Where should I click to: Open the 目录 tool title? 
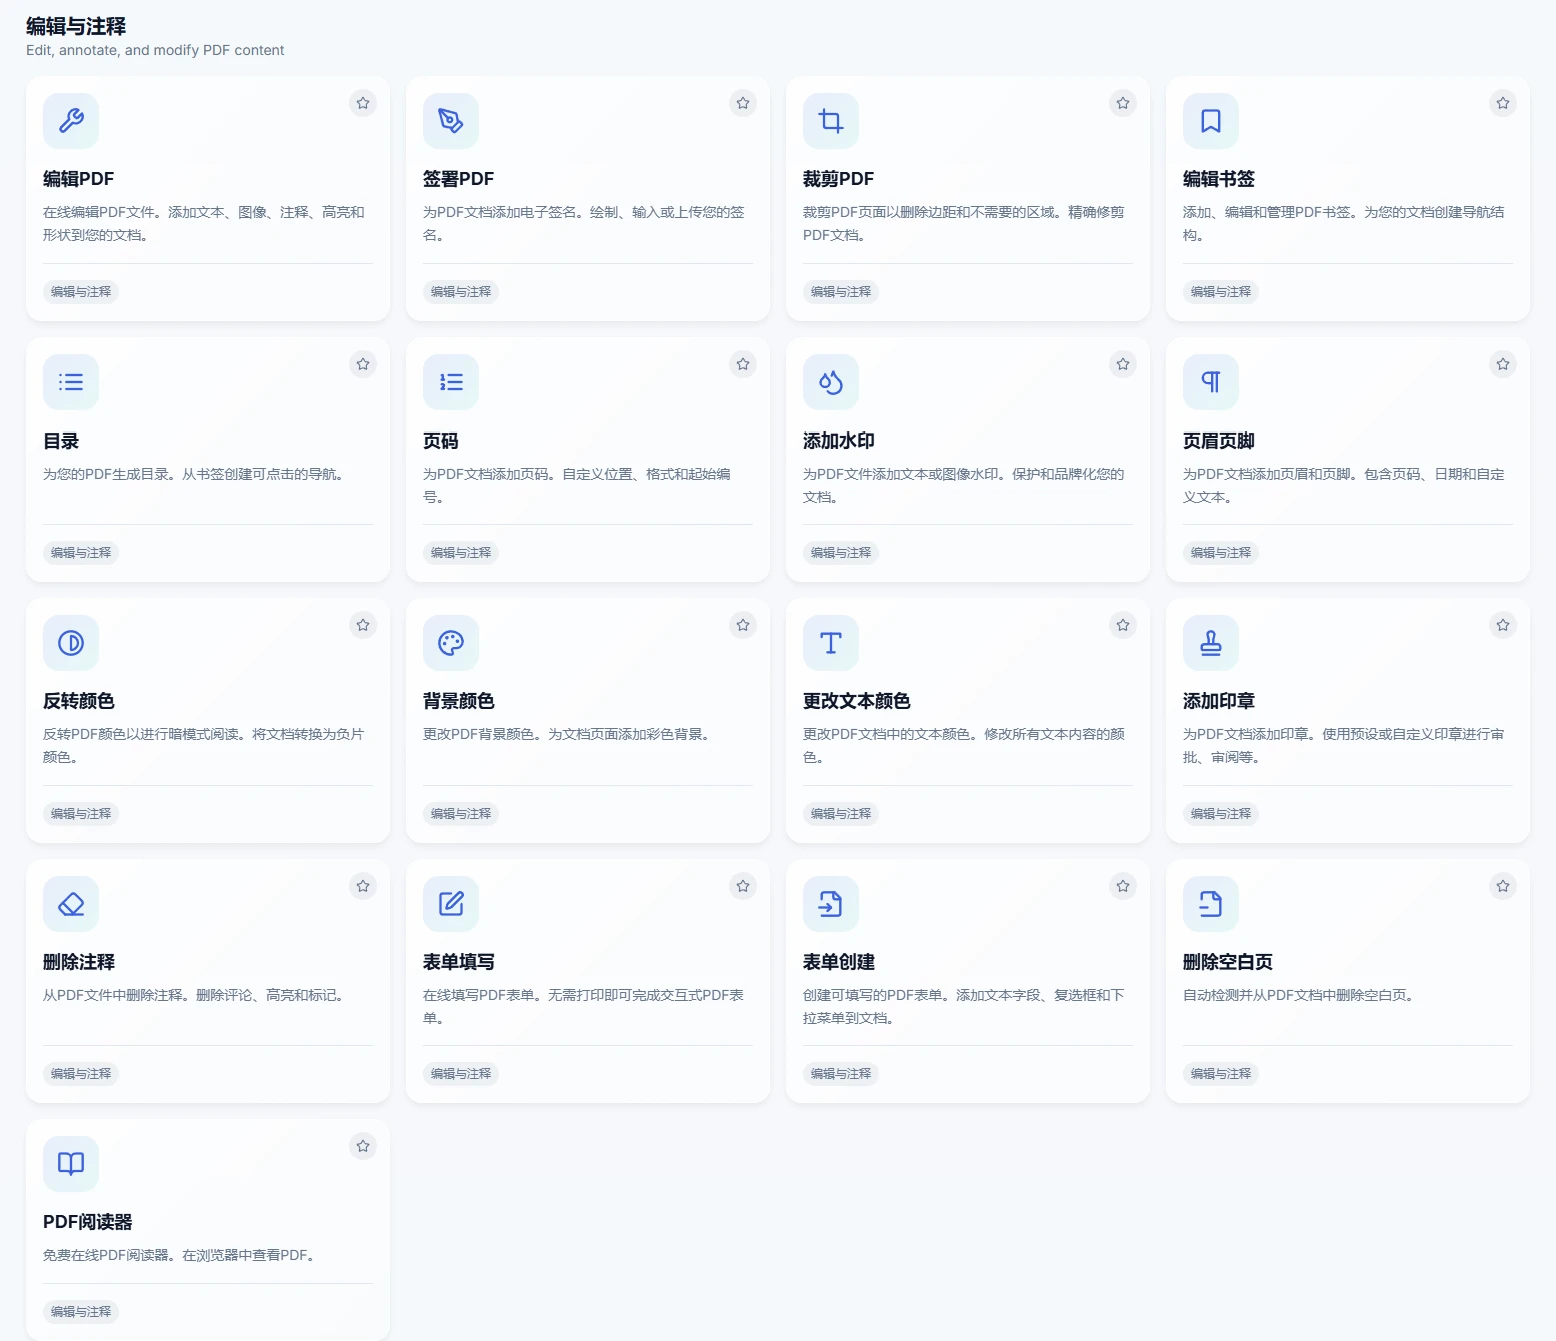pyautogui.click(x=61, y=441)
